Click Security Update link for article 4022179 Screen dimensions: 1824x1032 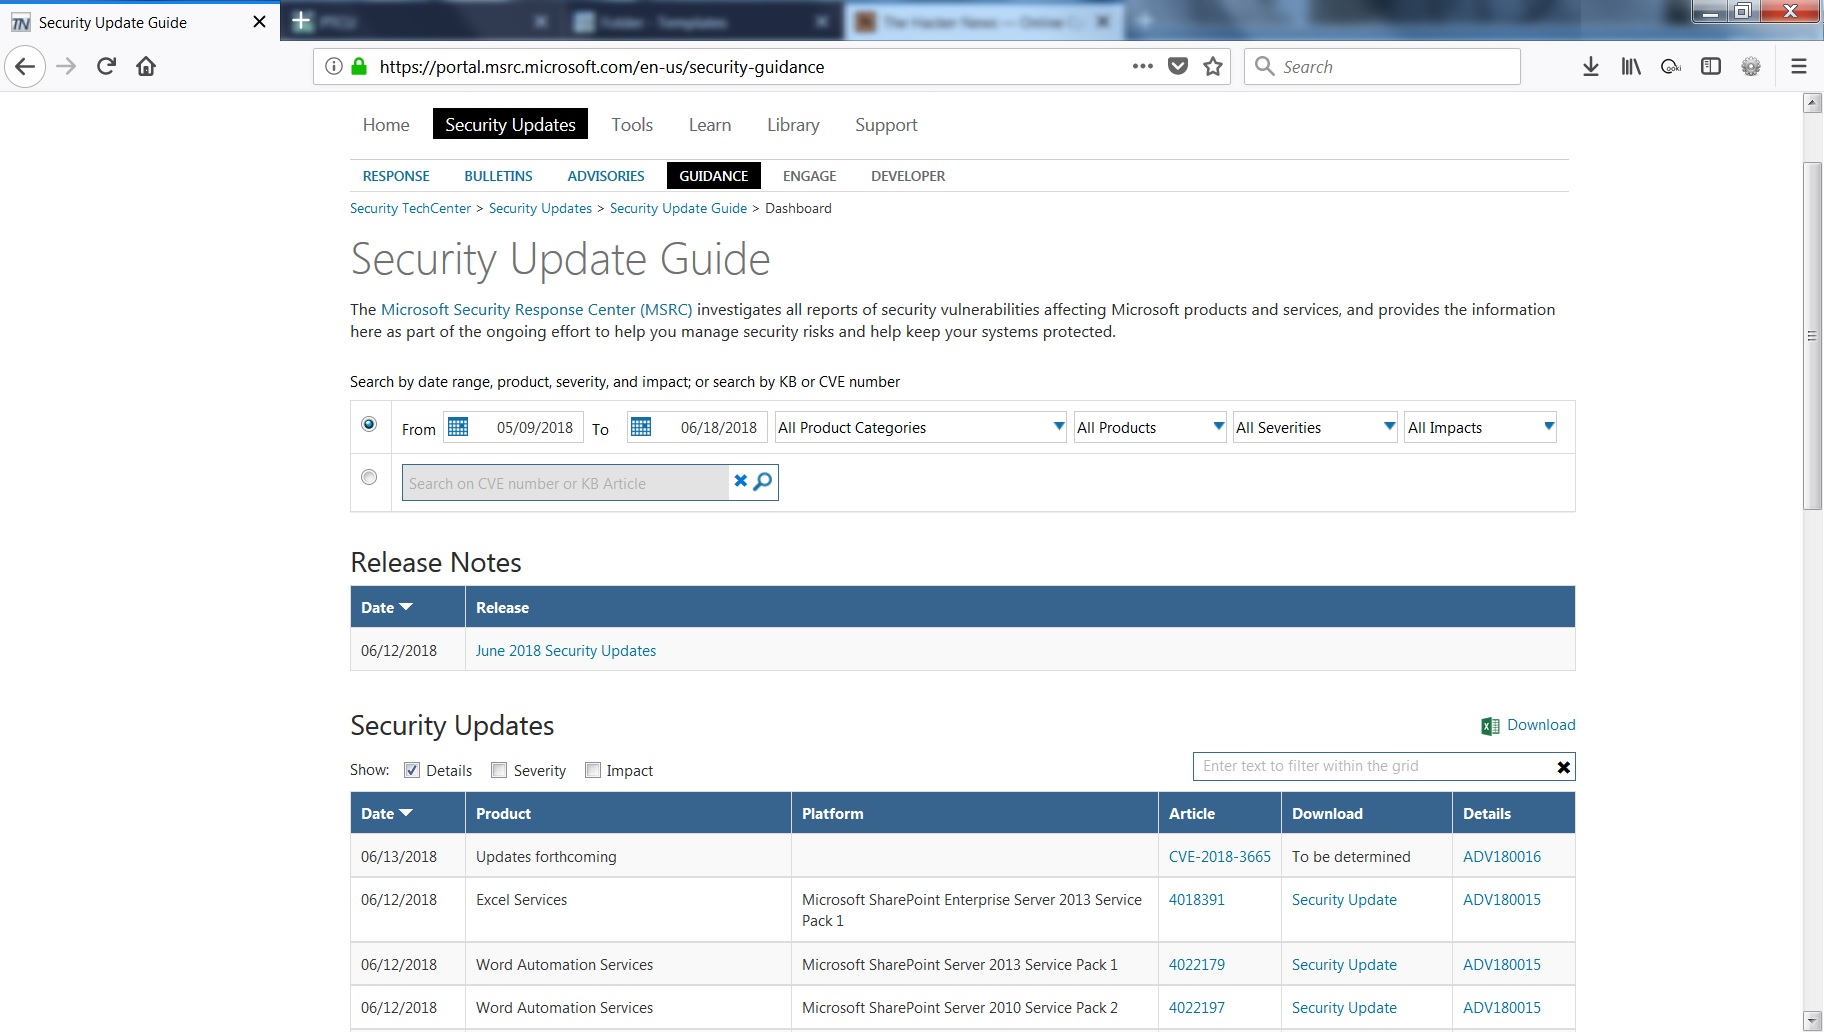click(x=1344, y=965)
